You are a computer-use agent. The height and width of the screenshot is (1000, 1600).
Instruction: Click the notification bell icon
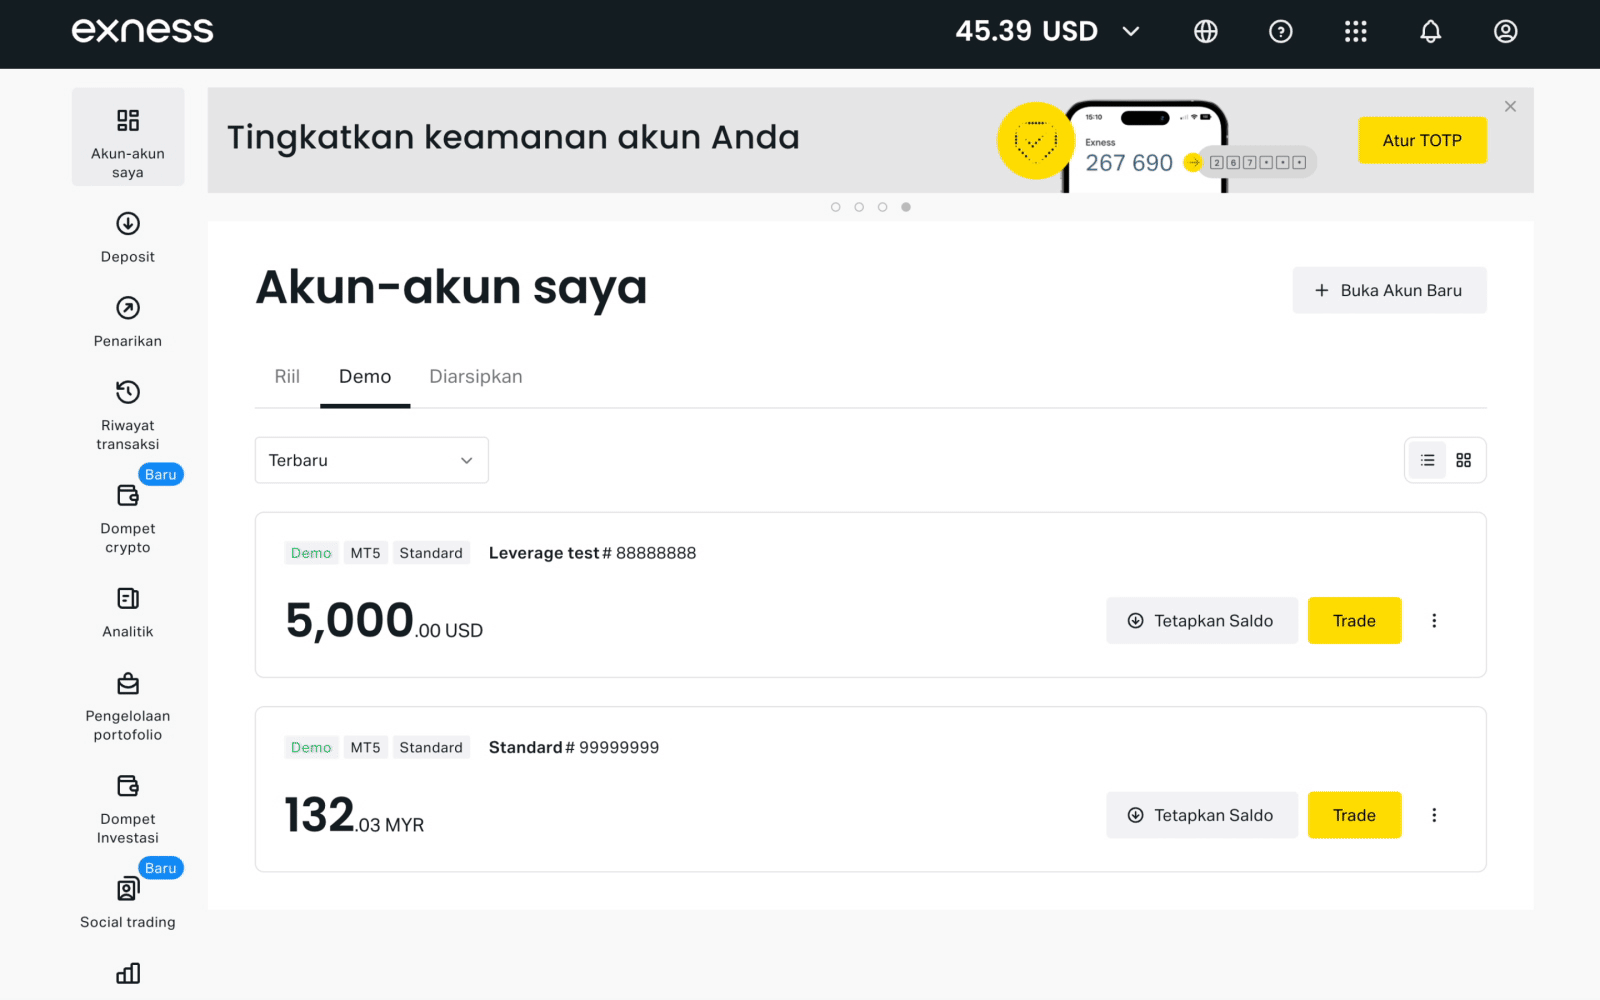point(1430,32)
